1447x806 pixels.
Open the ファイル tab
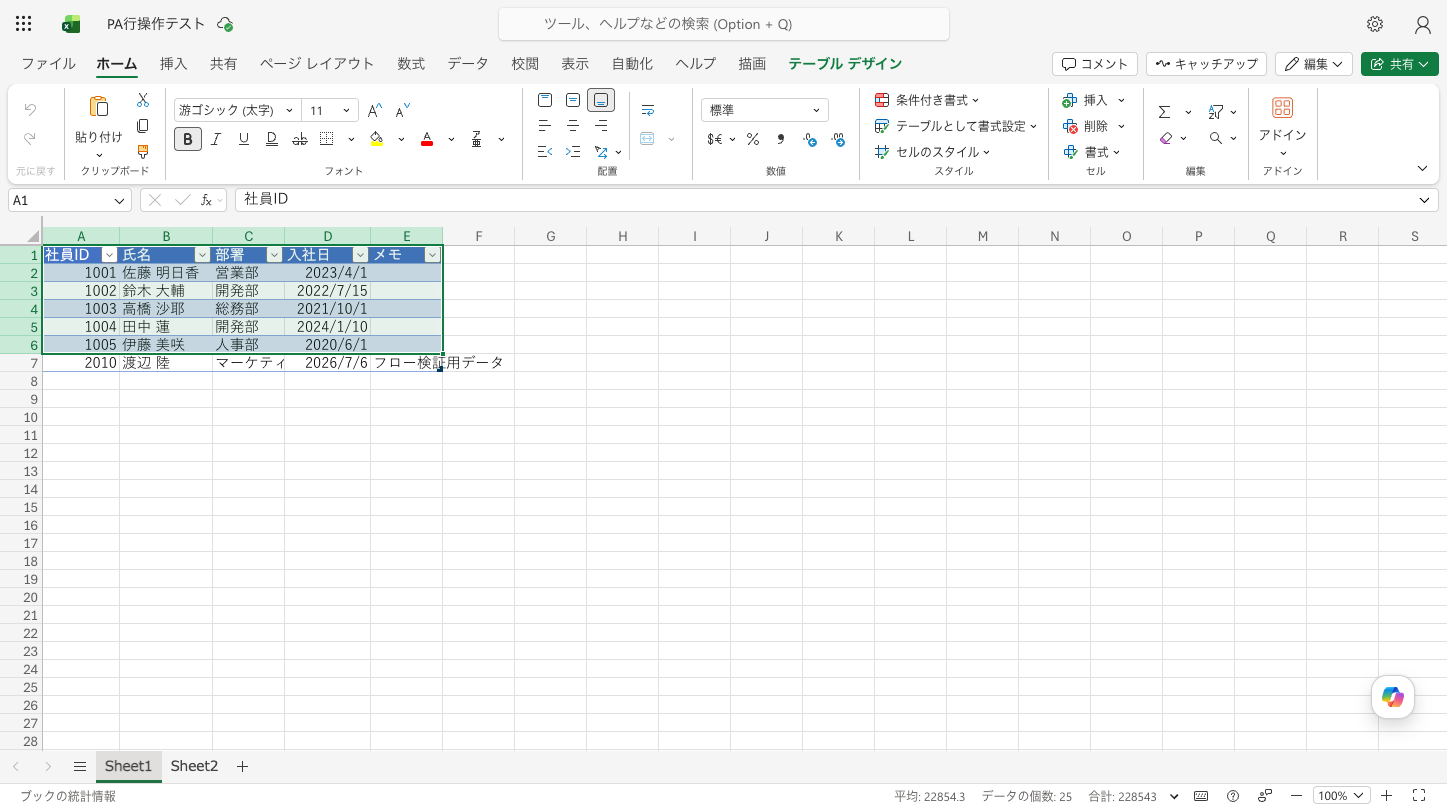[48, 64]
